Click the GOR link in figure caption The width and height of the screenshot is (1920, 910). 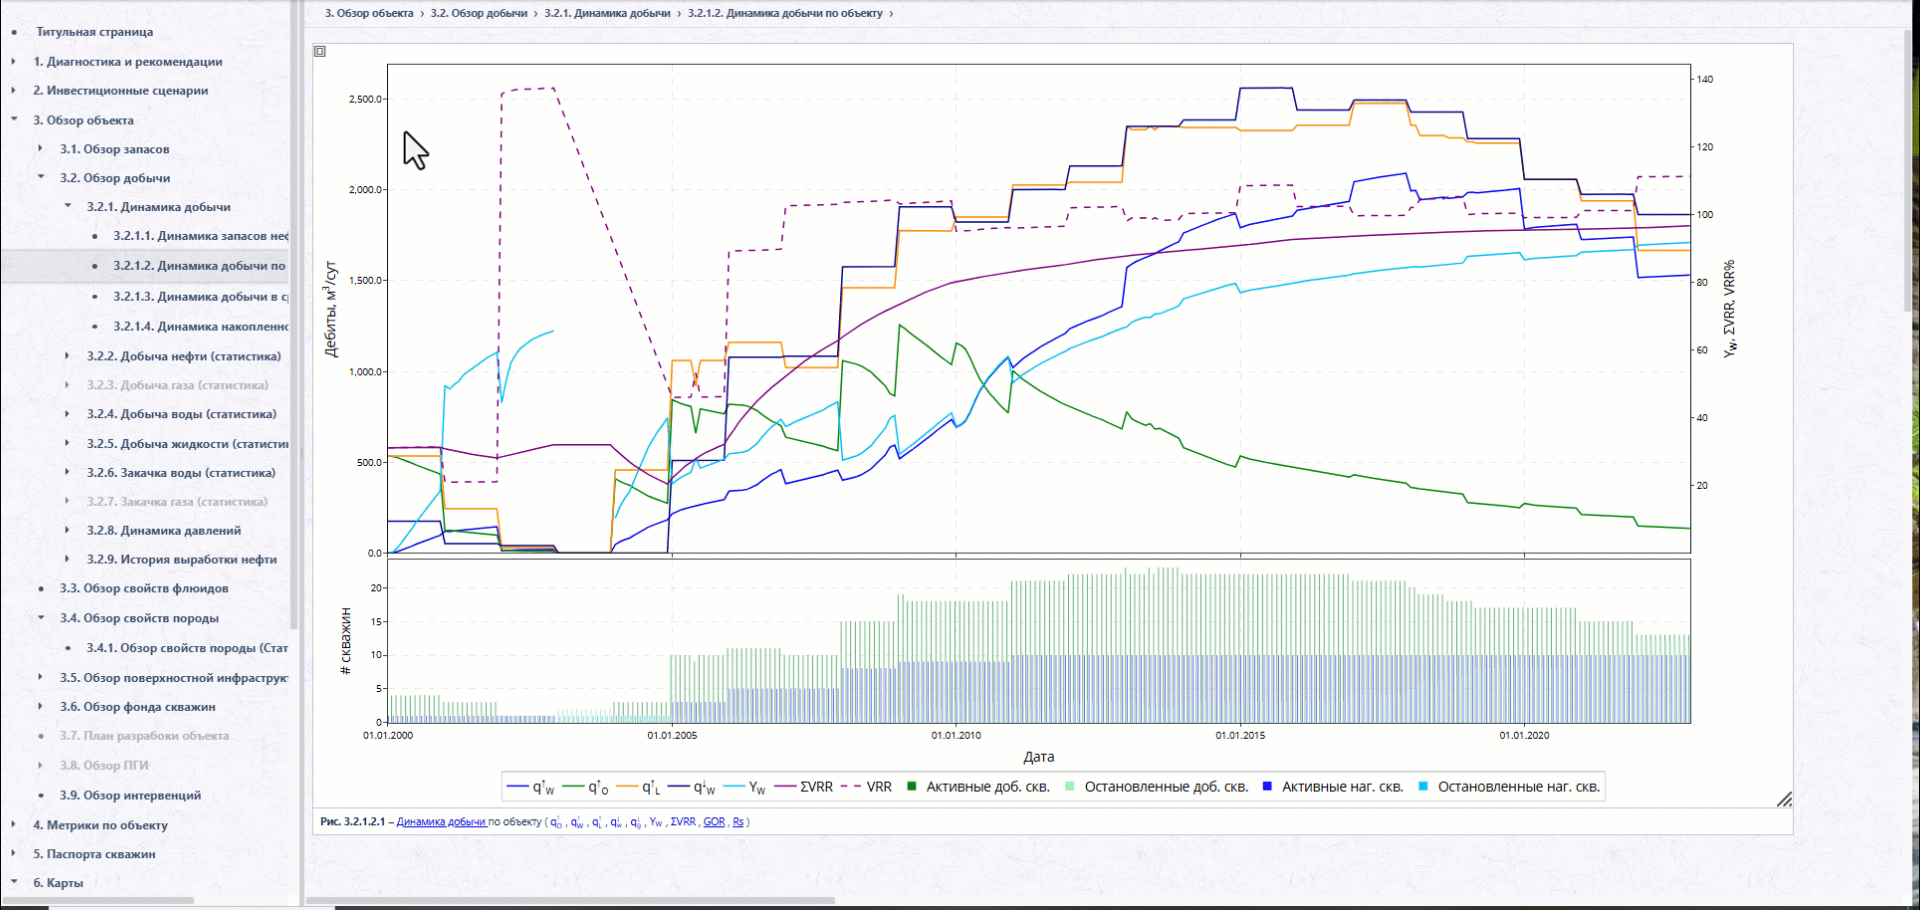(714, 822)
